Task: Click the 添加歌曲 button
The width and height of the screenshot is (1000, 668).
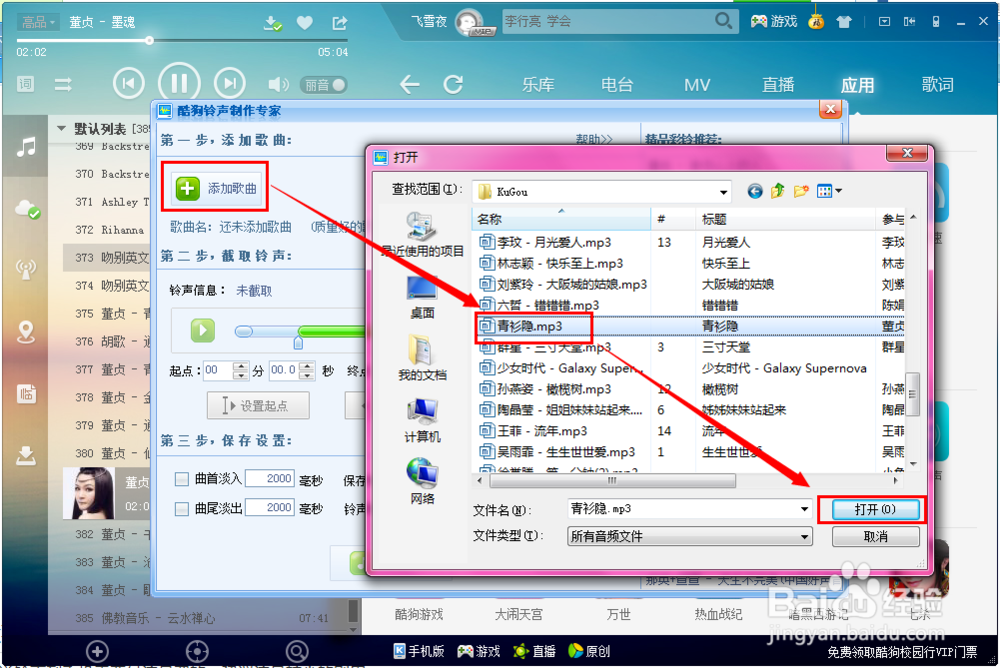Action: pyautogui.click(x=217, y=188)
